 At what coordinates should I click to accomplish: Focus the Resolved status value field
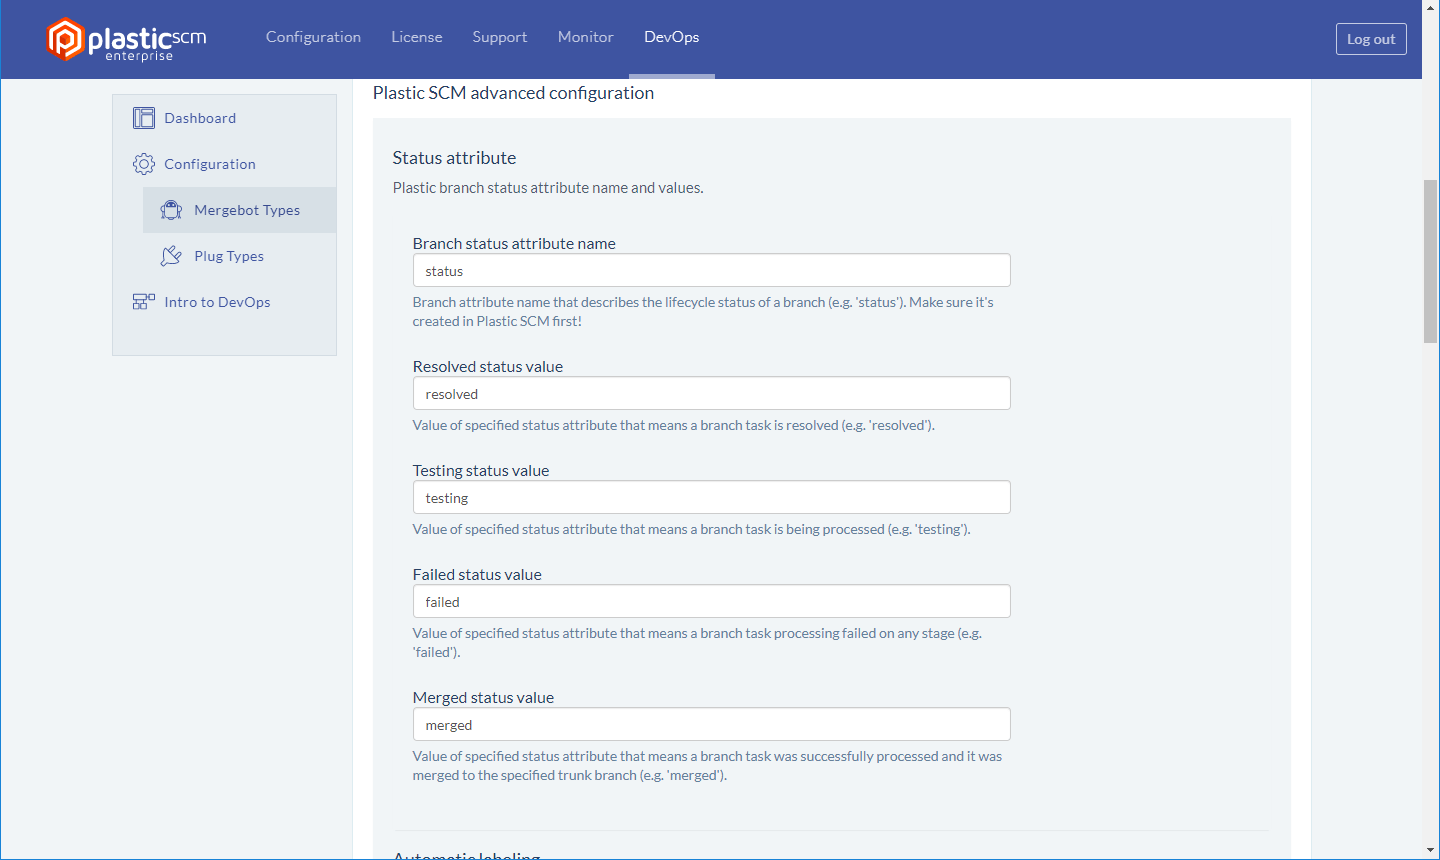(711, 393)
